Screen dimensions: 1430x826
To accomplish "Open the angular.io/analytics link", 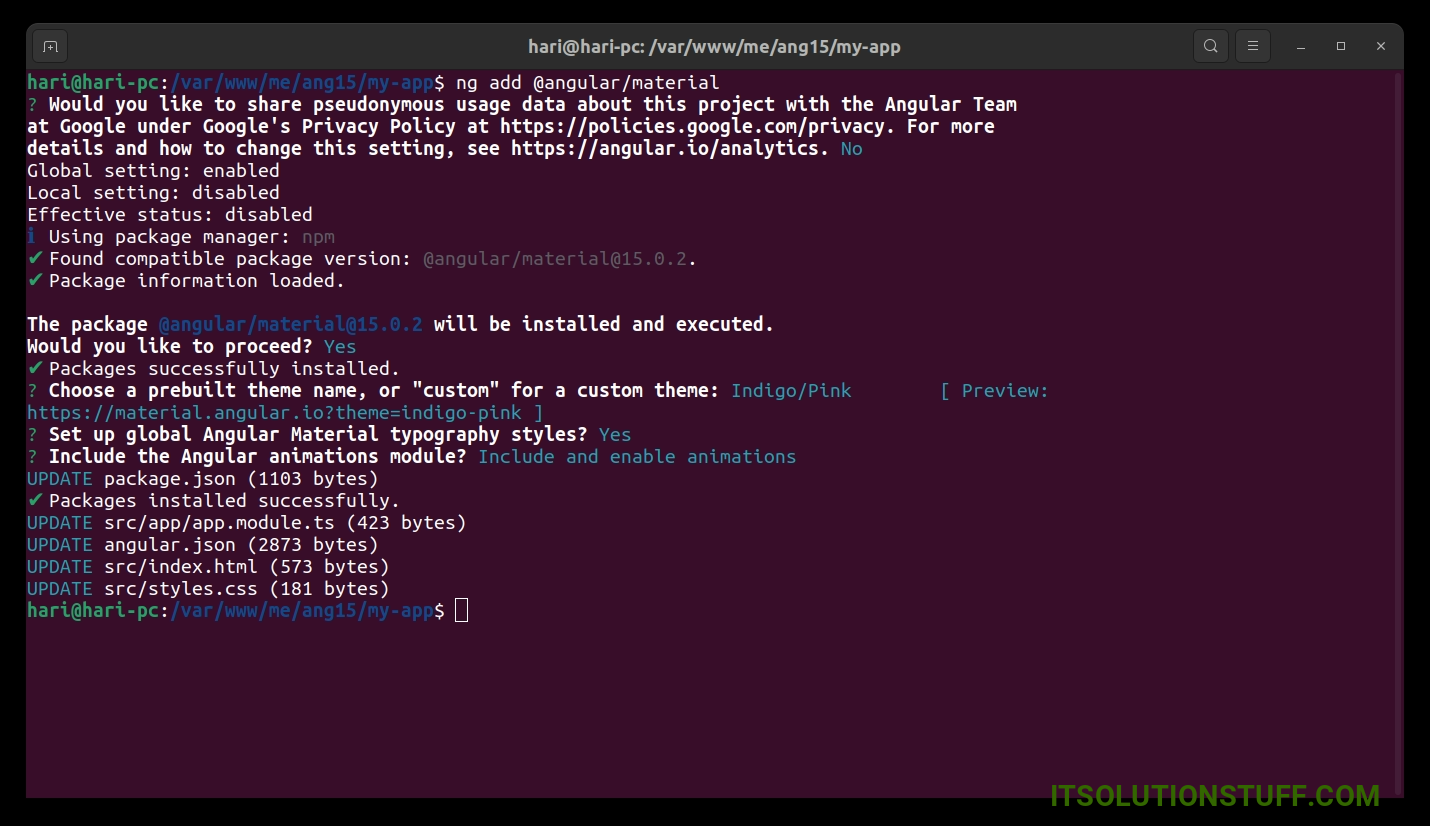I will [x=669, y=149].
